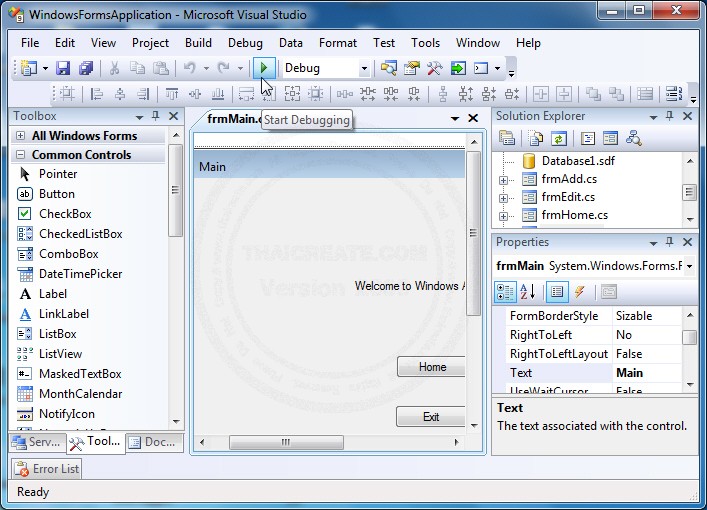Click the Save All toolbar icon
The height and width of the screenshot is (510, 707).
(x=85, y=68)
